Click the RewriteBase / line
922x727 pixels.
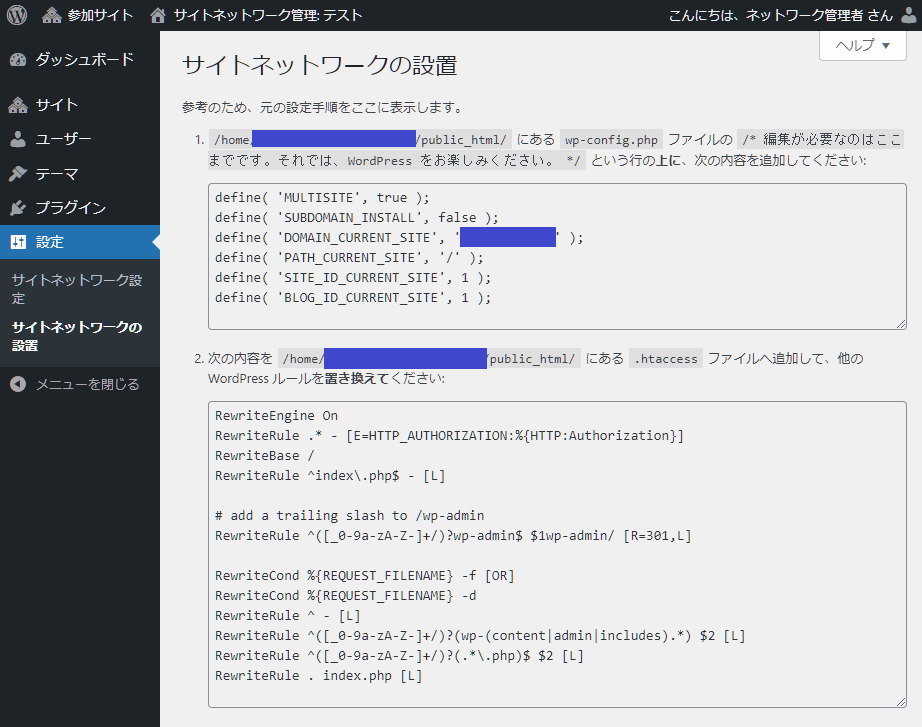point(265,456)
